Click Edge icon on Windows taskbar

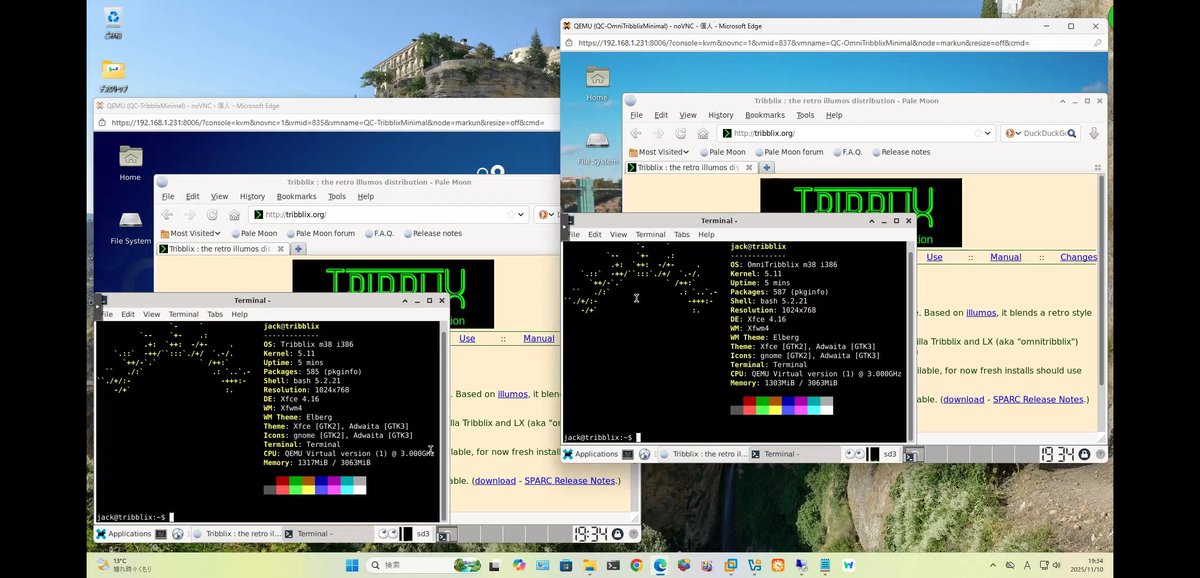(x=660, y=565)
